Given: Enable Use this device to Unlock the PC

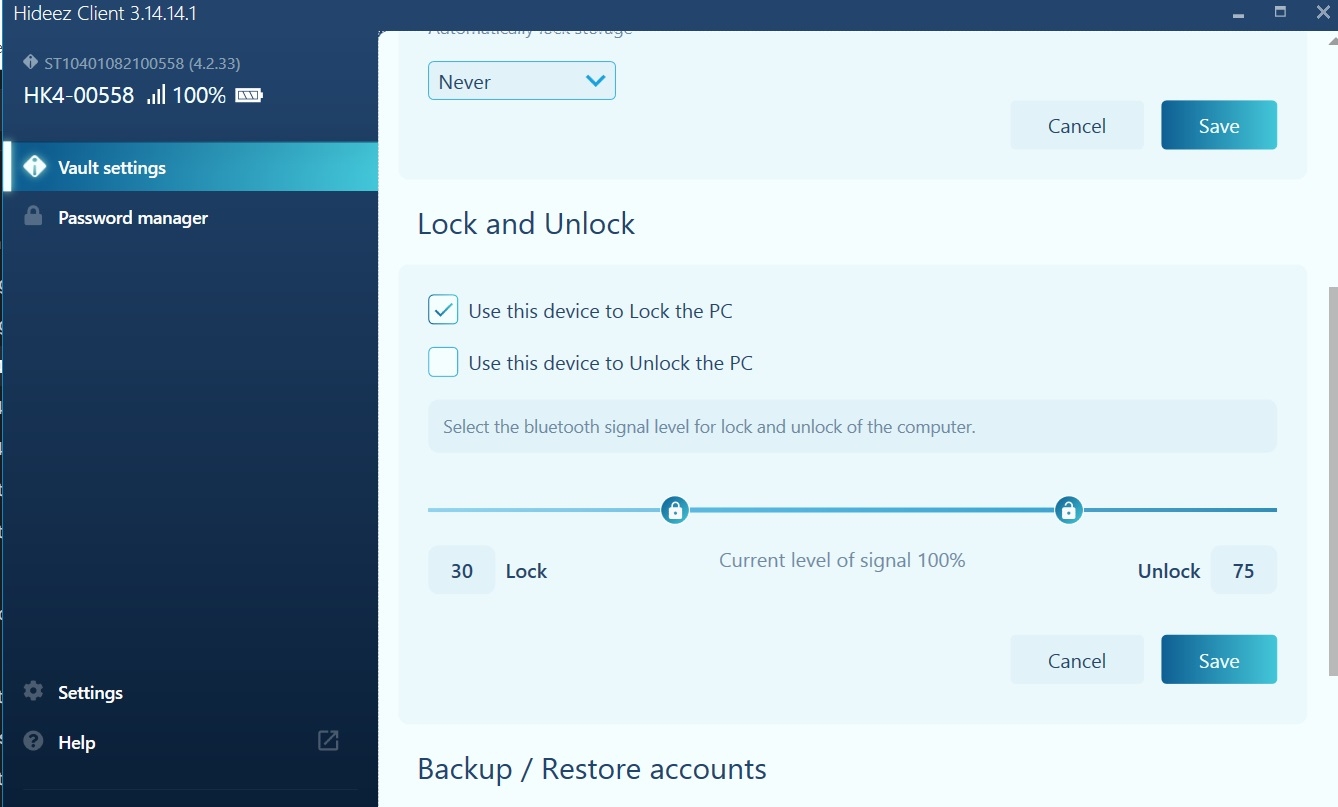Looking at the screenshot, I should (443, 362).
